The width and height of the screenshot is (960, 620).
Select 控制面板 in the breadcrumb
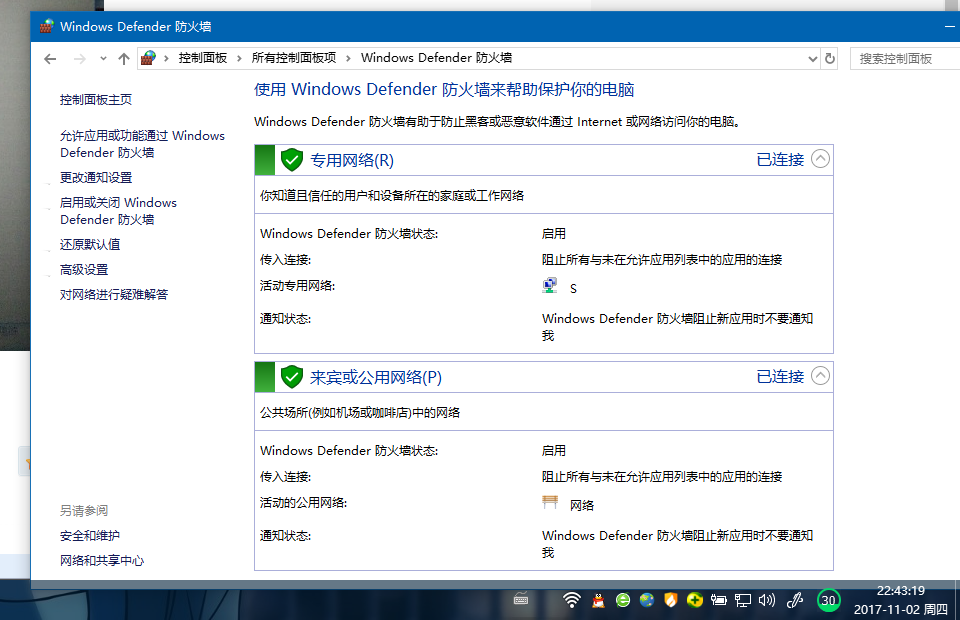(x=203, y=58)
